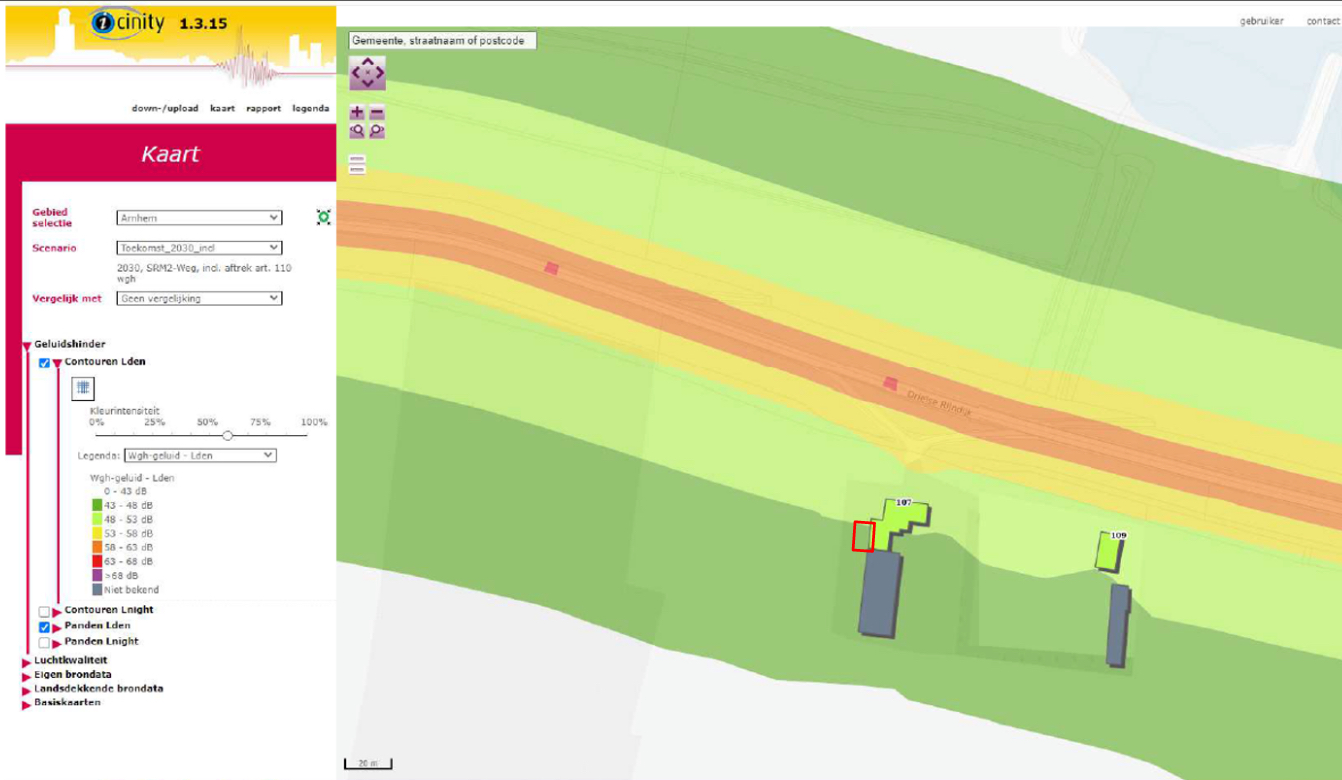
Task: Collapse the Geluidshinder section
Action: 27,346
